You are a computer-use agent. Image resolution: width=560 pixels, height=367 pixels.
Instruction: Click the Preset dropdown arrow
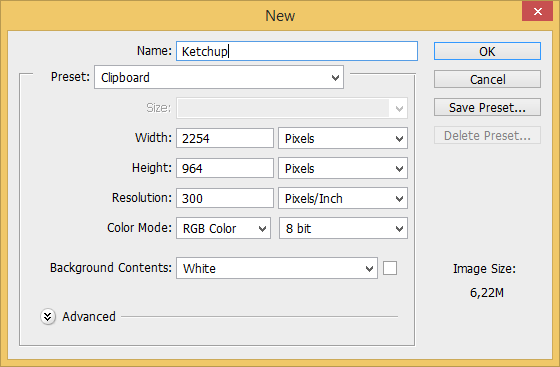point(335,77)
